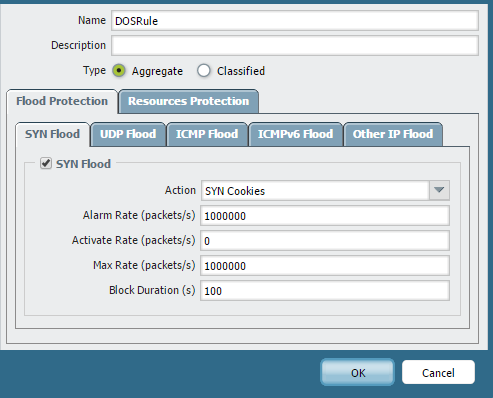
Task: Select the Classified type radio button
Action: coord(204,71)
